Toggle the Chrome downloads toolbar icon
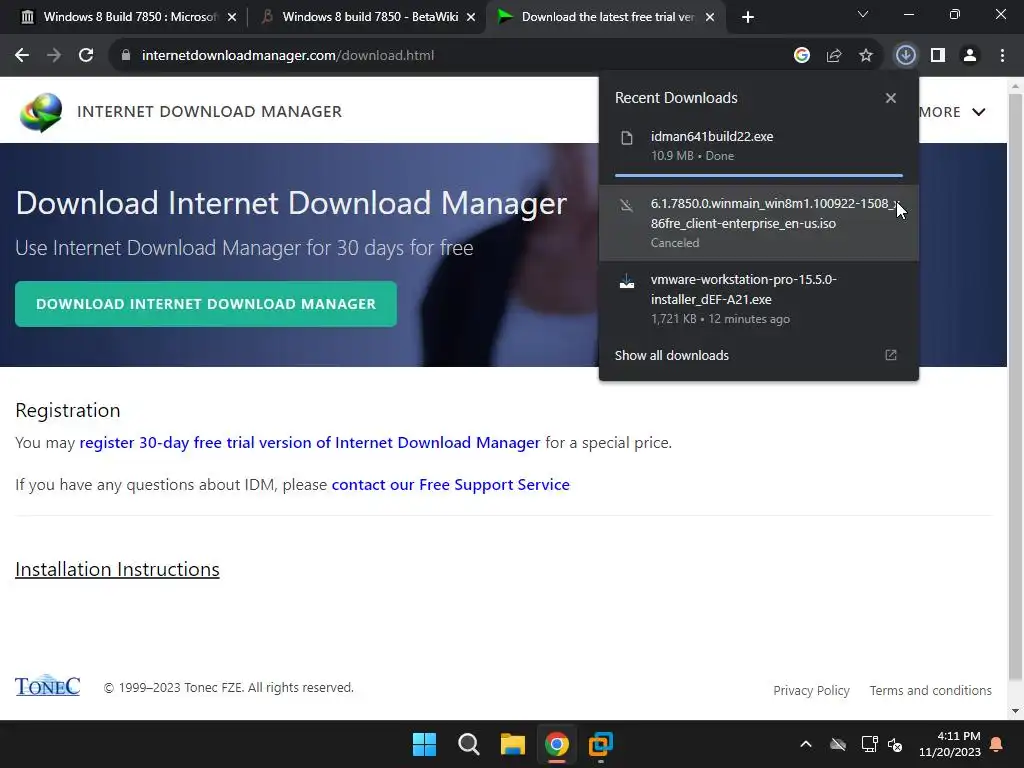Screen dimensions: 1024x768 tap(905, 56)
